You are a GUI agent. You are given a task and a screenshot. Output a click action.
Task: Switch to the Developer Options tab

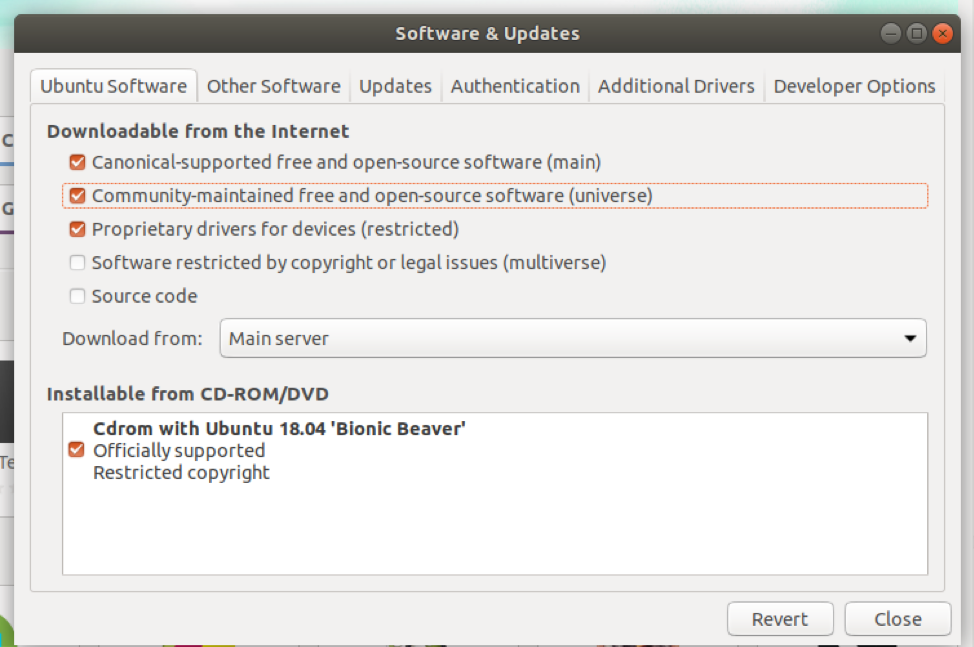click(854, 86)
